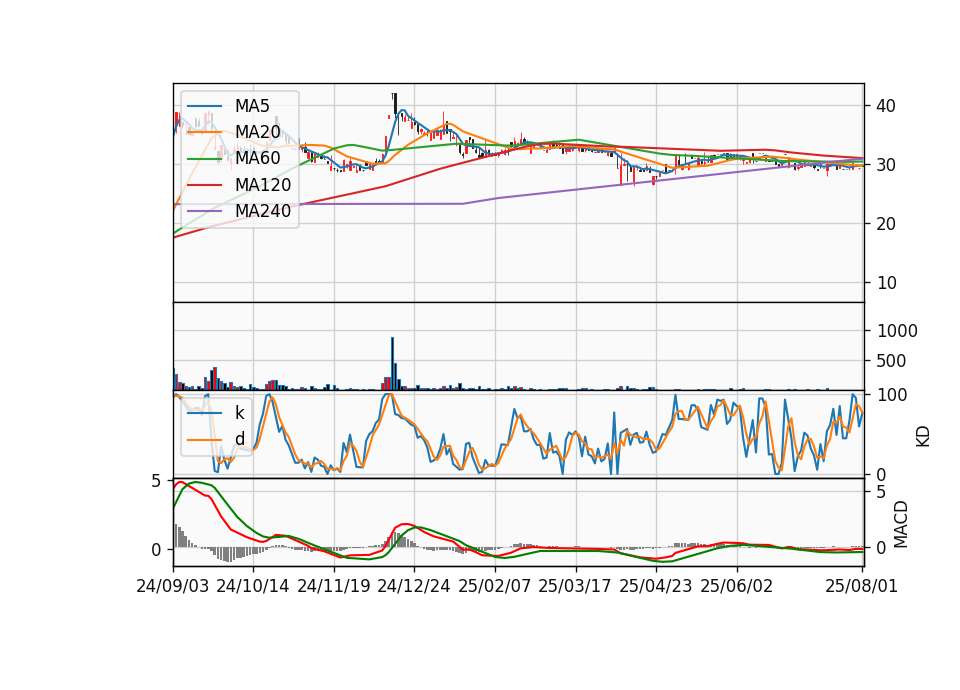Click the 24/09/03 date label
Screen dimensions: 960x690
pos(173,586)
